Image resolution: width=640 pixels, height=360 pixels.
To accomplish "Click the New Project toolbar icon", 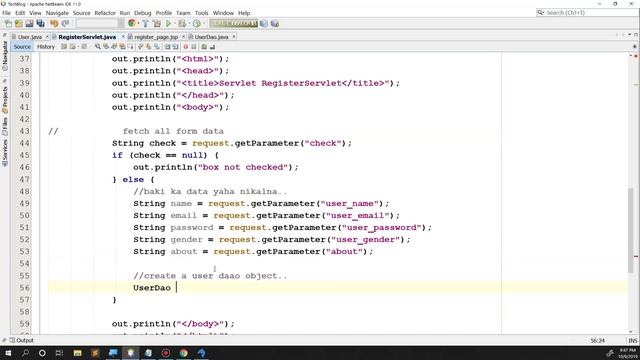I will pos(18,24).
